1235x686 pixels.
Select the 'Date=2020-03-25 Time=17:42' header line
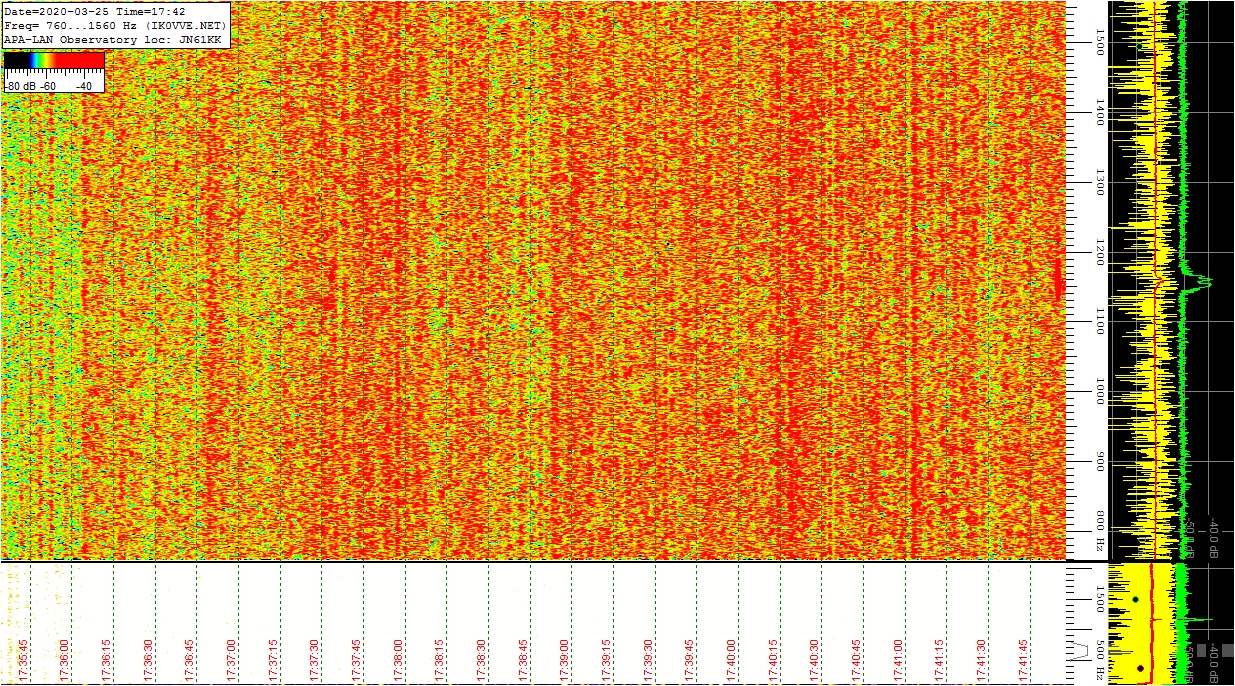pos(95,12)
